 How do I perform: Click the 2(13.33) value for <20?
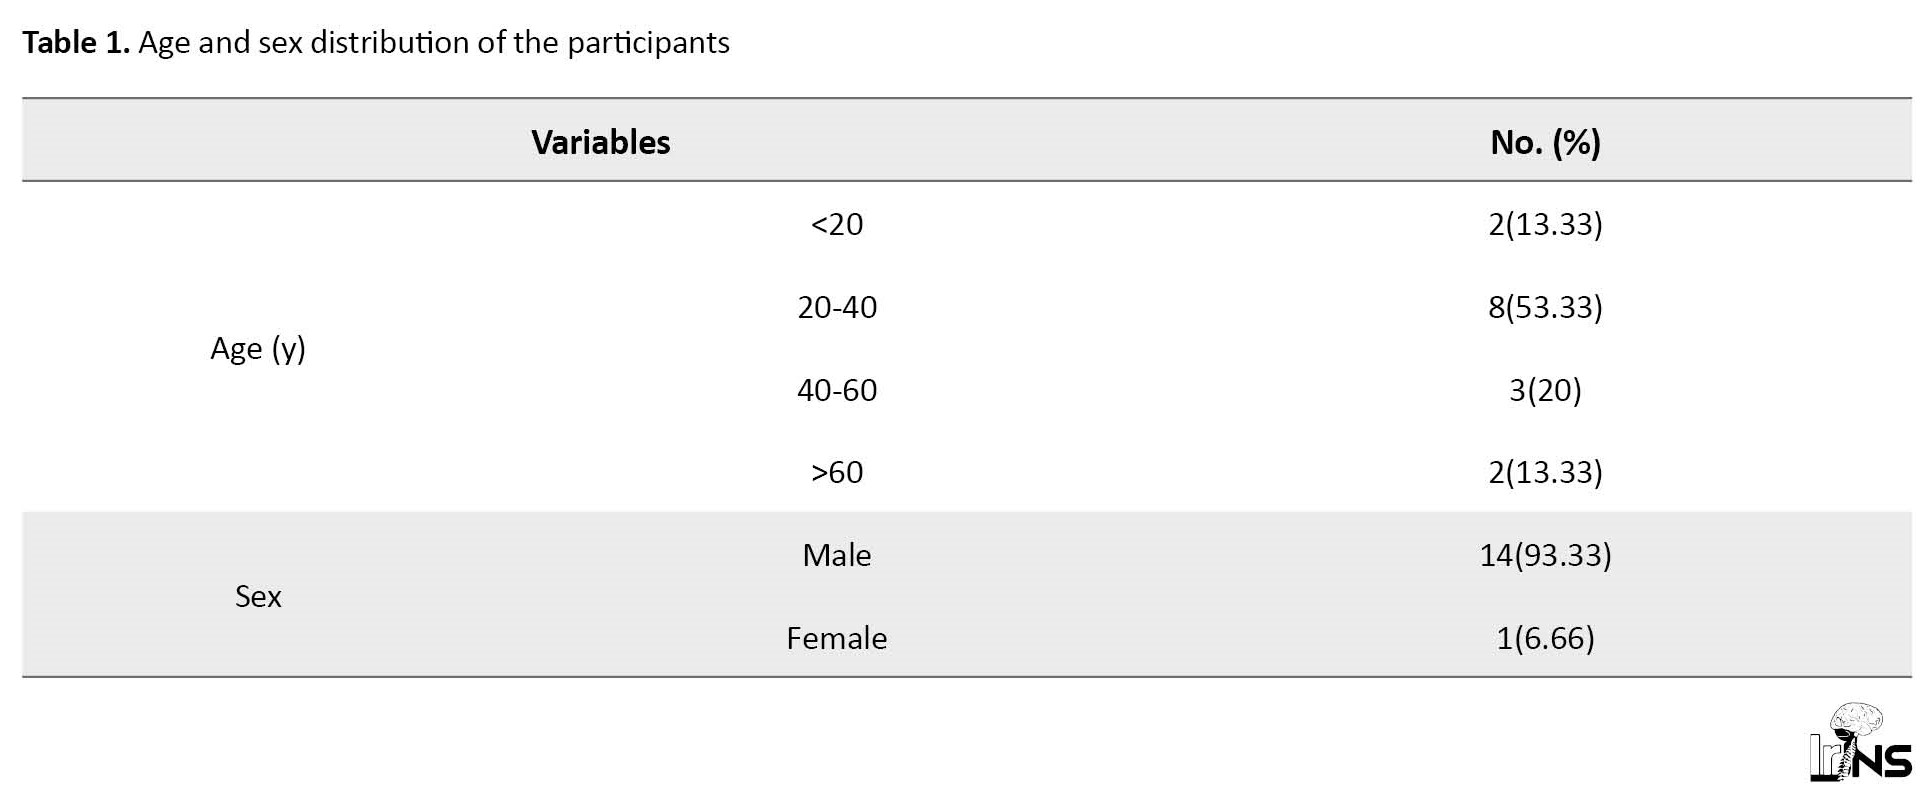pos(1545,224)
